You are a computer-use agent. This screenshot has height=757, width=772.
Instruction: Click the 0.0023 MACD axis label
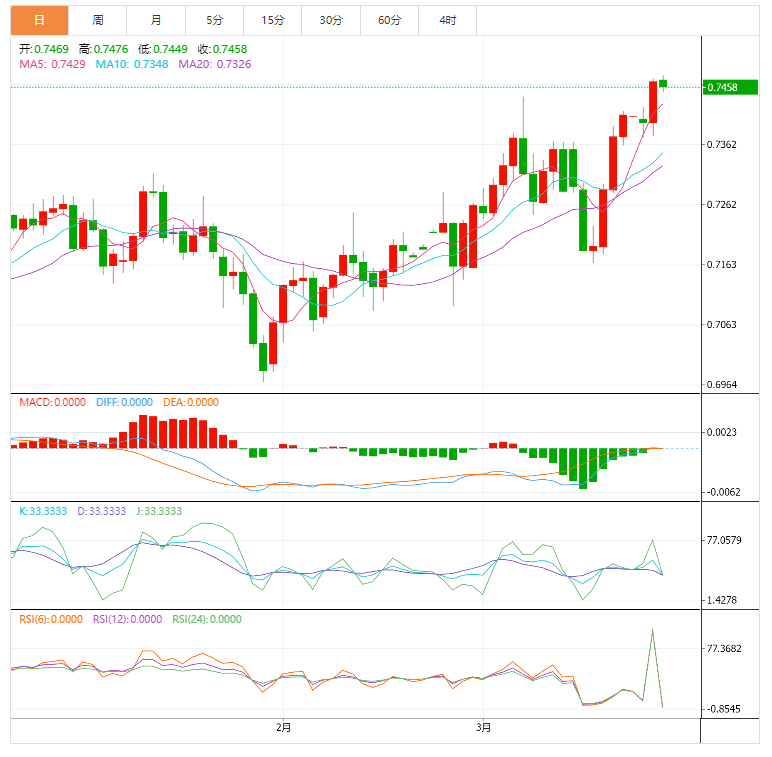(722, 432)
